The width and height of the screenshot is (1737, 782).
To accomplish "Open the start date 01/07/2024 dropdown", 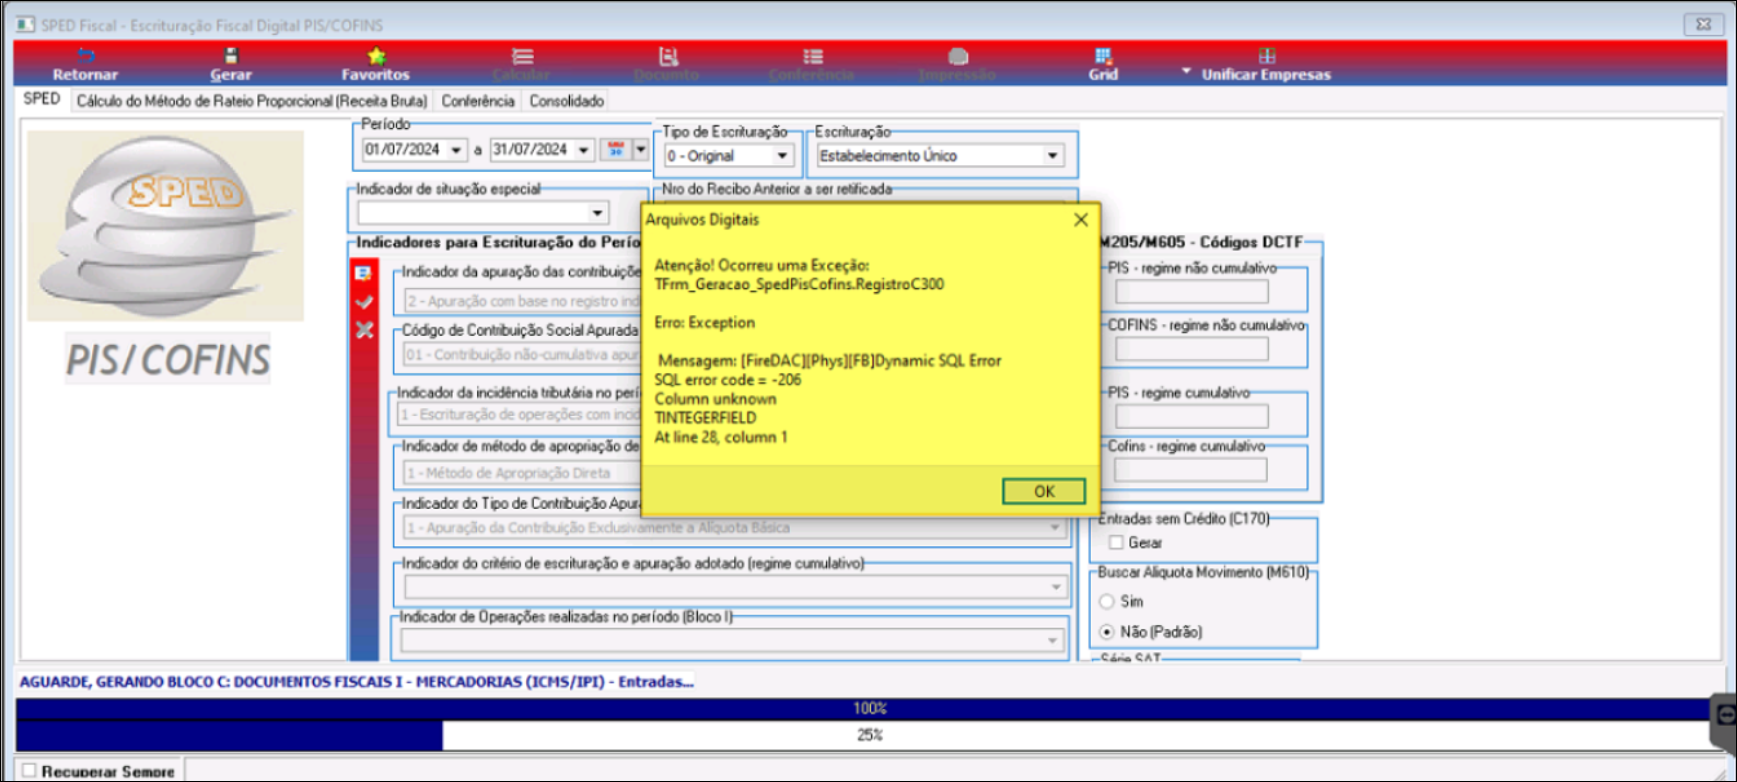I will click(456, 150).
